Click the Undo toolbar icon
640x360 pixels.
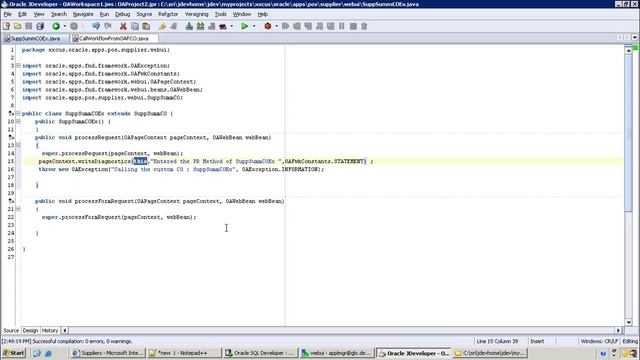[x=96, y=26]
